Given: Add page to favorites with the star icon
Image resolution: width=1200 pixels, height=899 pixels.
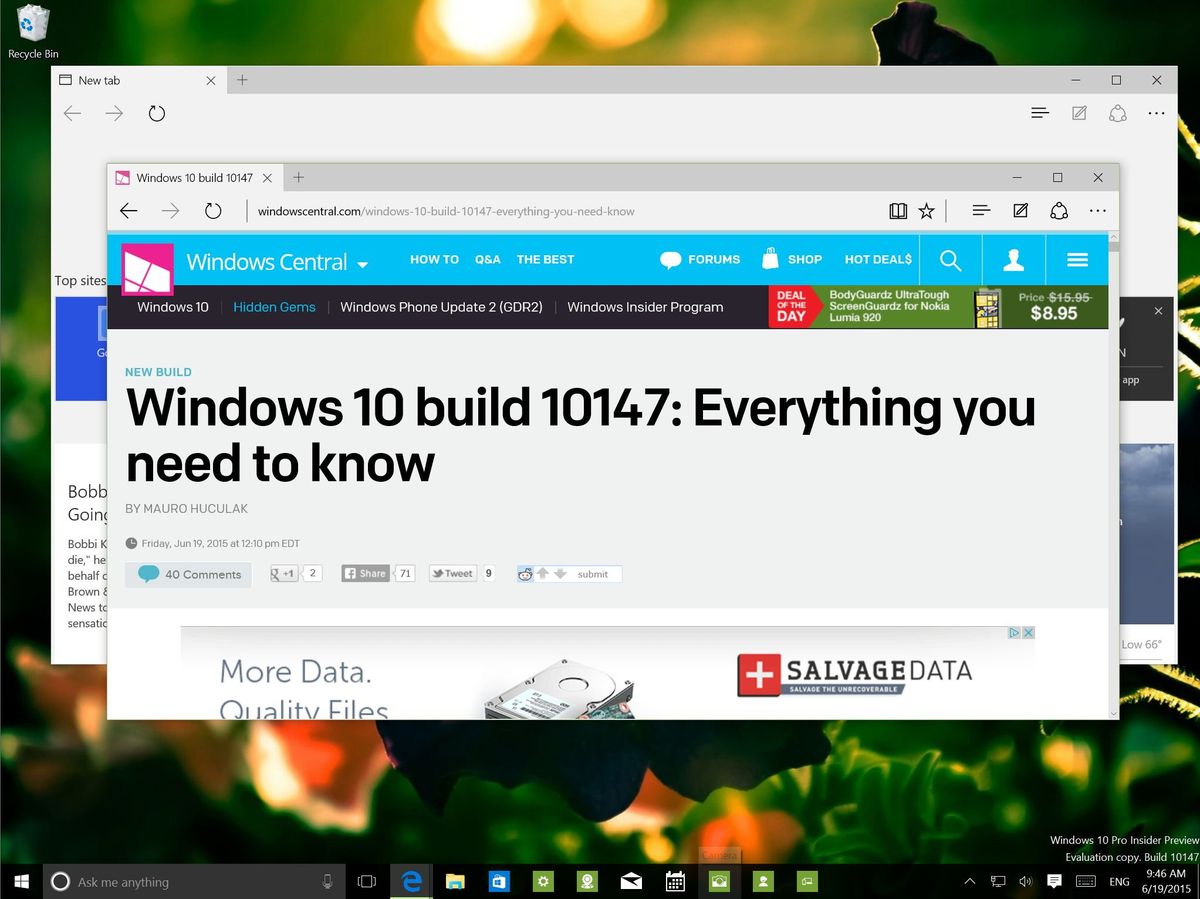Looking at the screenshot, I should (926, 211).
